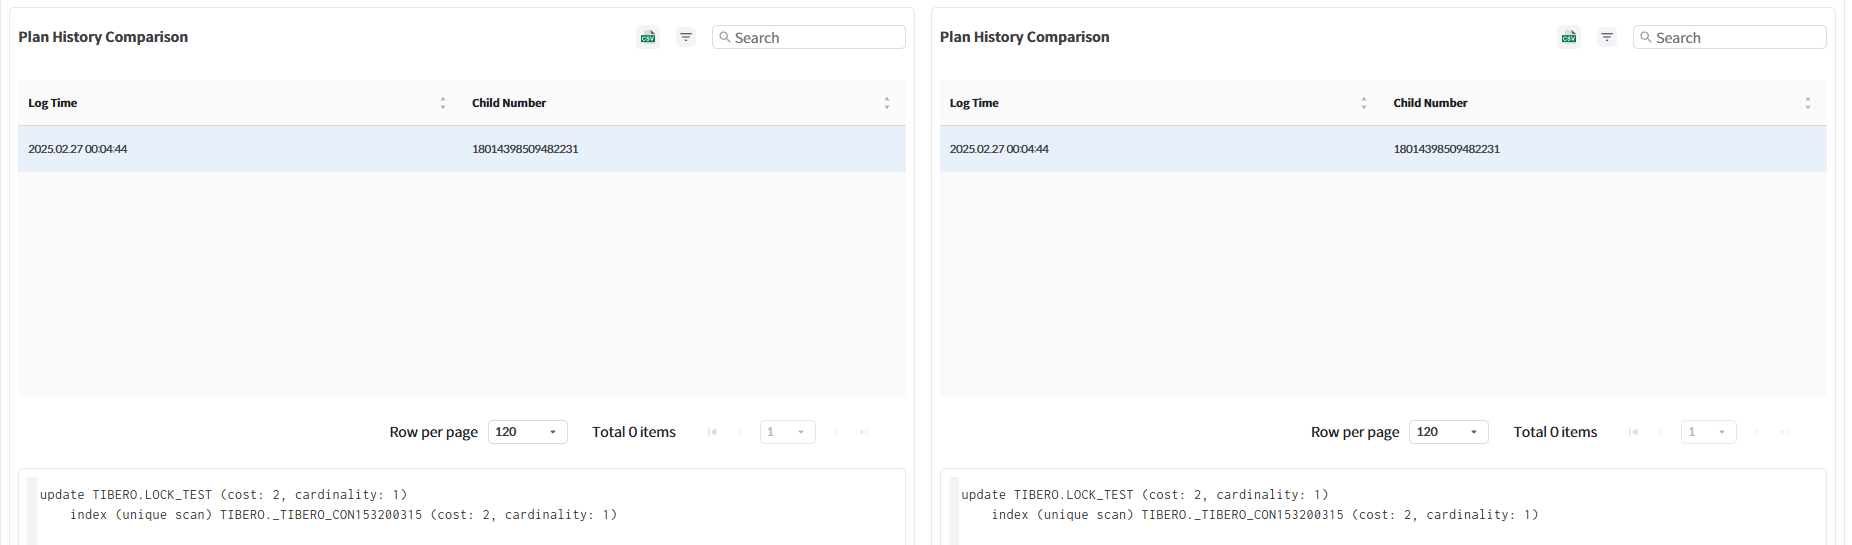Go to next page in right pagination
Viewport: 1852px width, 545px height.
pos(1757,432)
